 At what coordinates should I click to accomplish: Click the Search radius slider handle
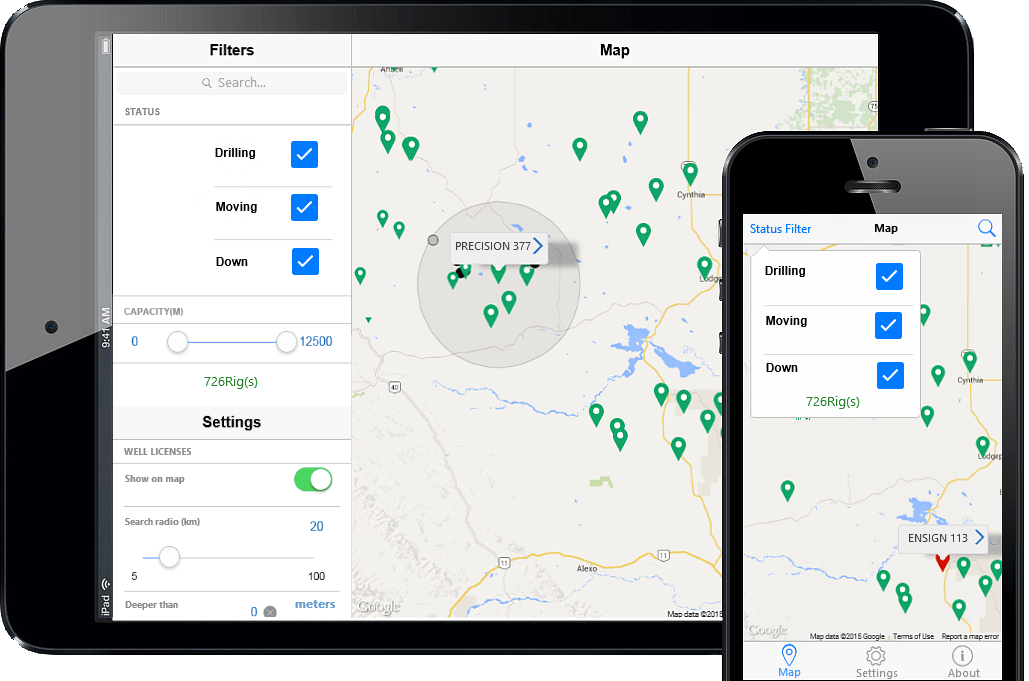coord(169,557)
